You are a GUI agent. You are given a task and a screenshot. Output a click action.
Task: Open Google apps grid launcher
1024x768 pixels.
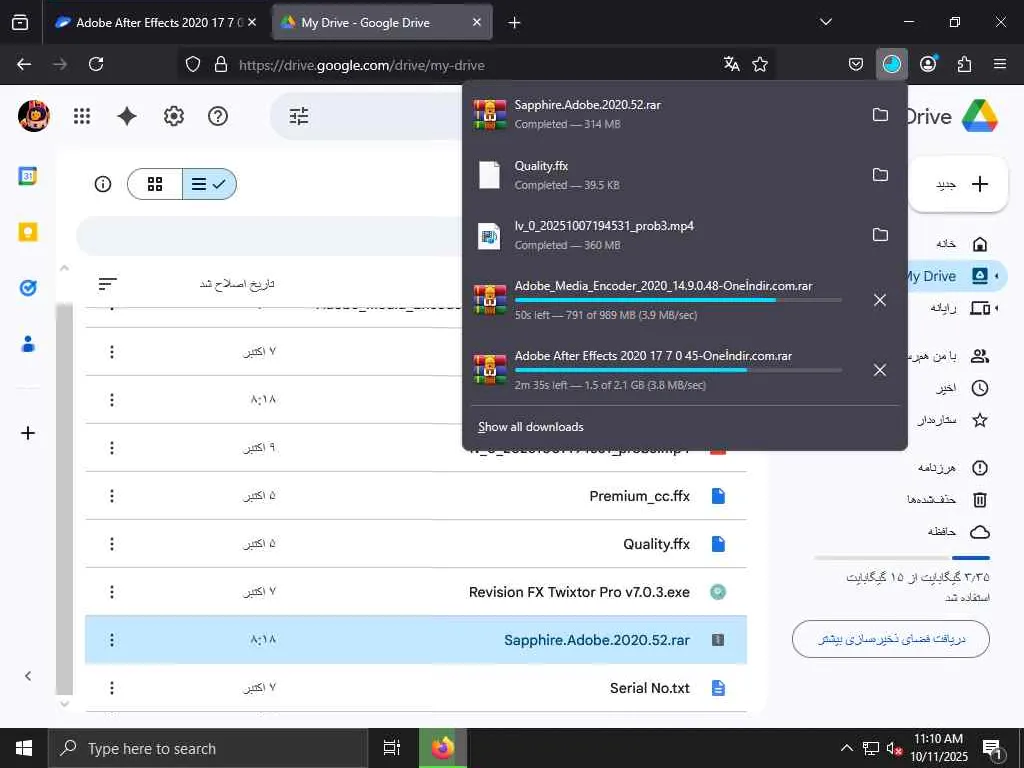click(82, 116)
